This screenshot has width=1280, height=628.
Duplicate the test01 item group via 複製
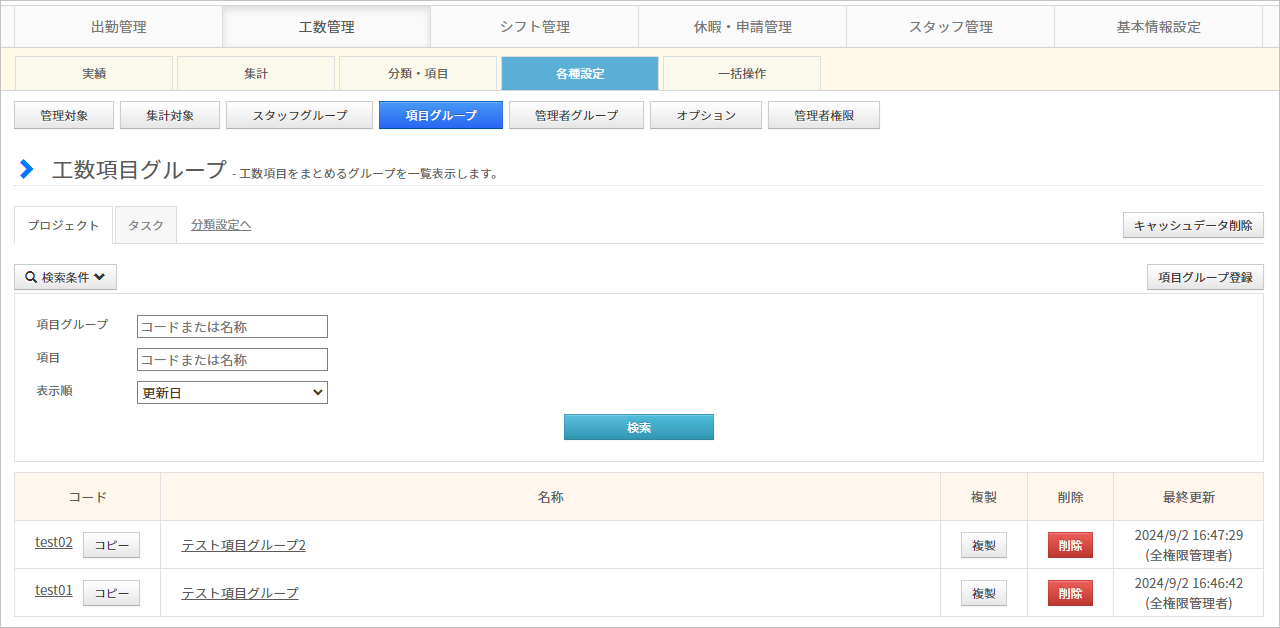(983, 593)
